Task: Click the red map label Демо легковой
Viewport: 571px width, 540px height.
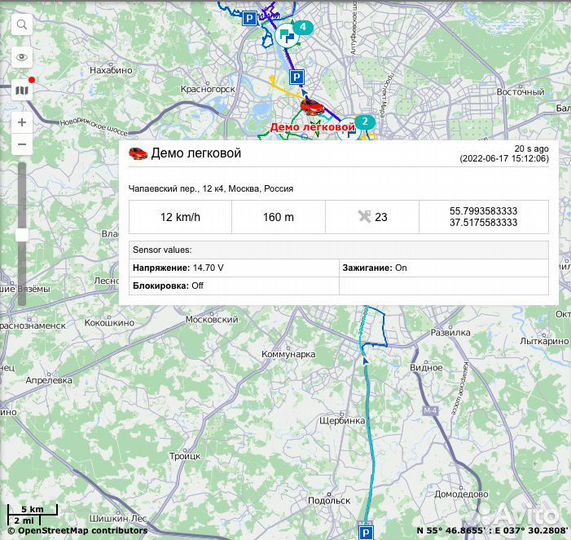Action: pos(312,127)
